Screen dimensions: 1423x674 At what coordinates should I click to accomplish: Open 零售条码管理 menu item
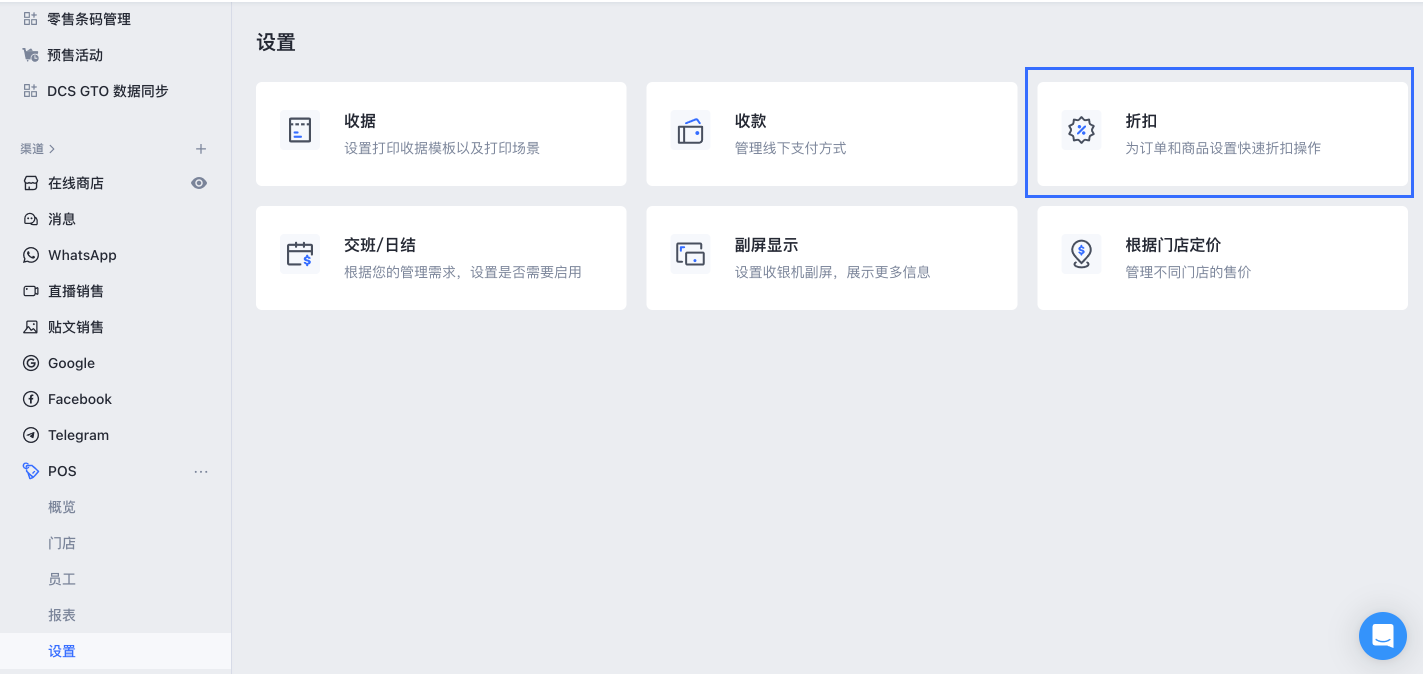coord(89,19)
